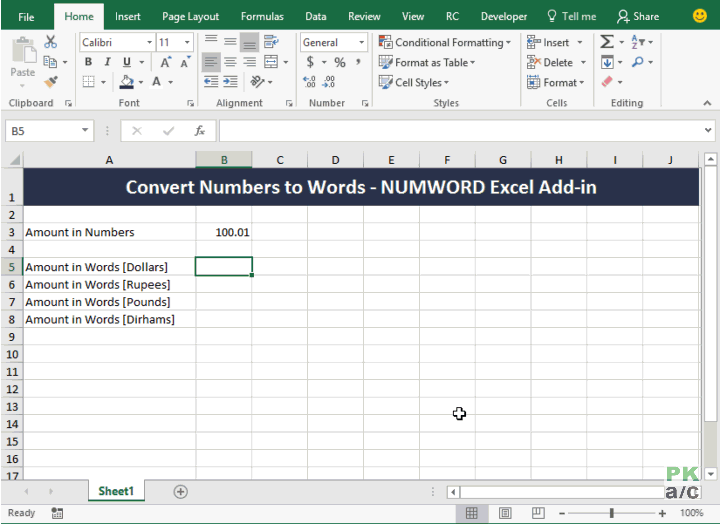Image resolution: width=720 pixels, height=524 pixels.
Task: Click the fill color bucket swatch
Action: [127, 82]
